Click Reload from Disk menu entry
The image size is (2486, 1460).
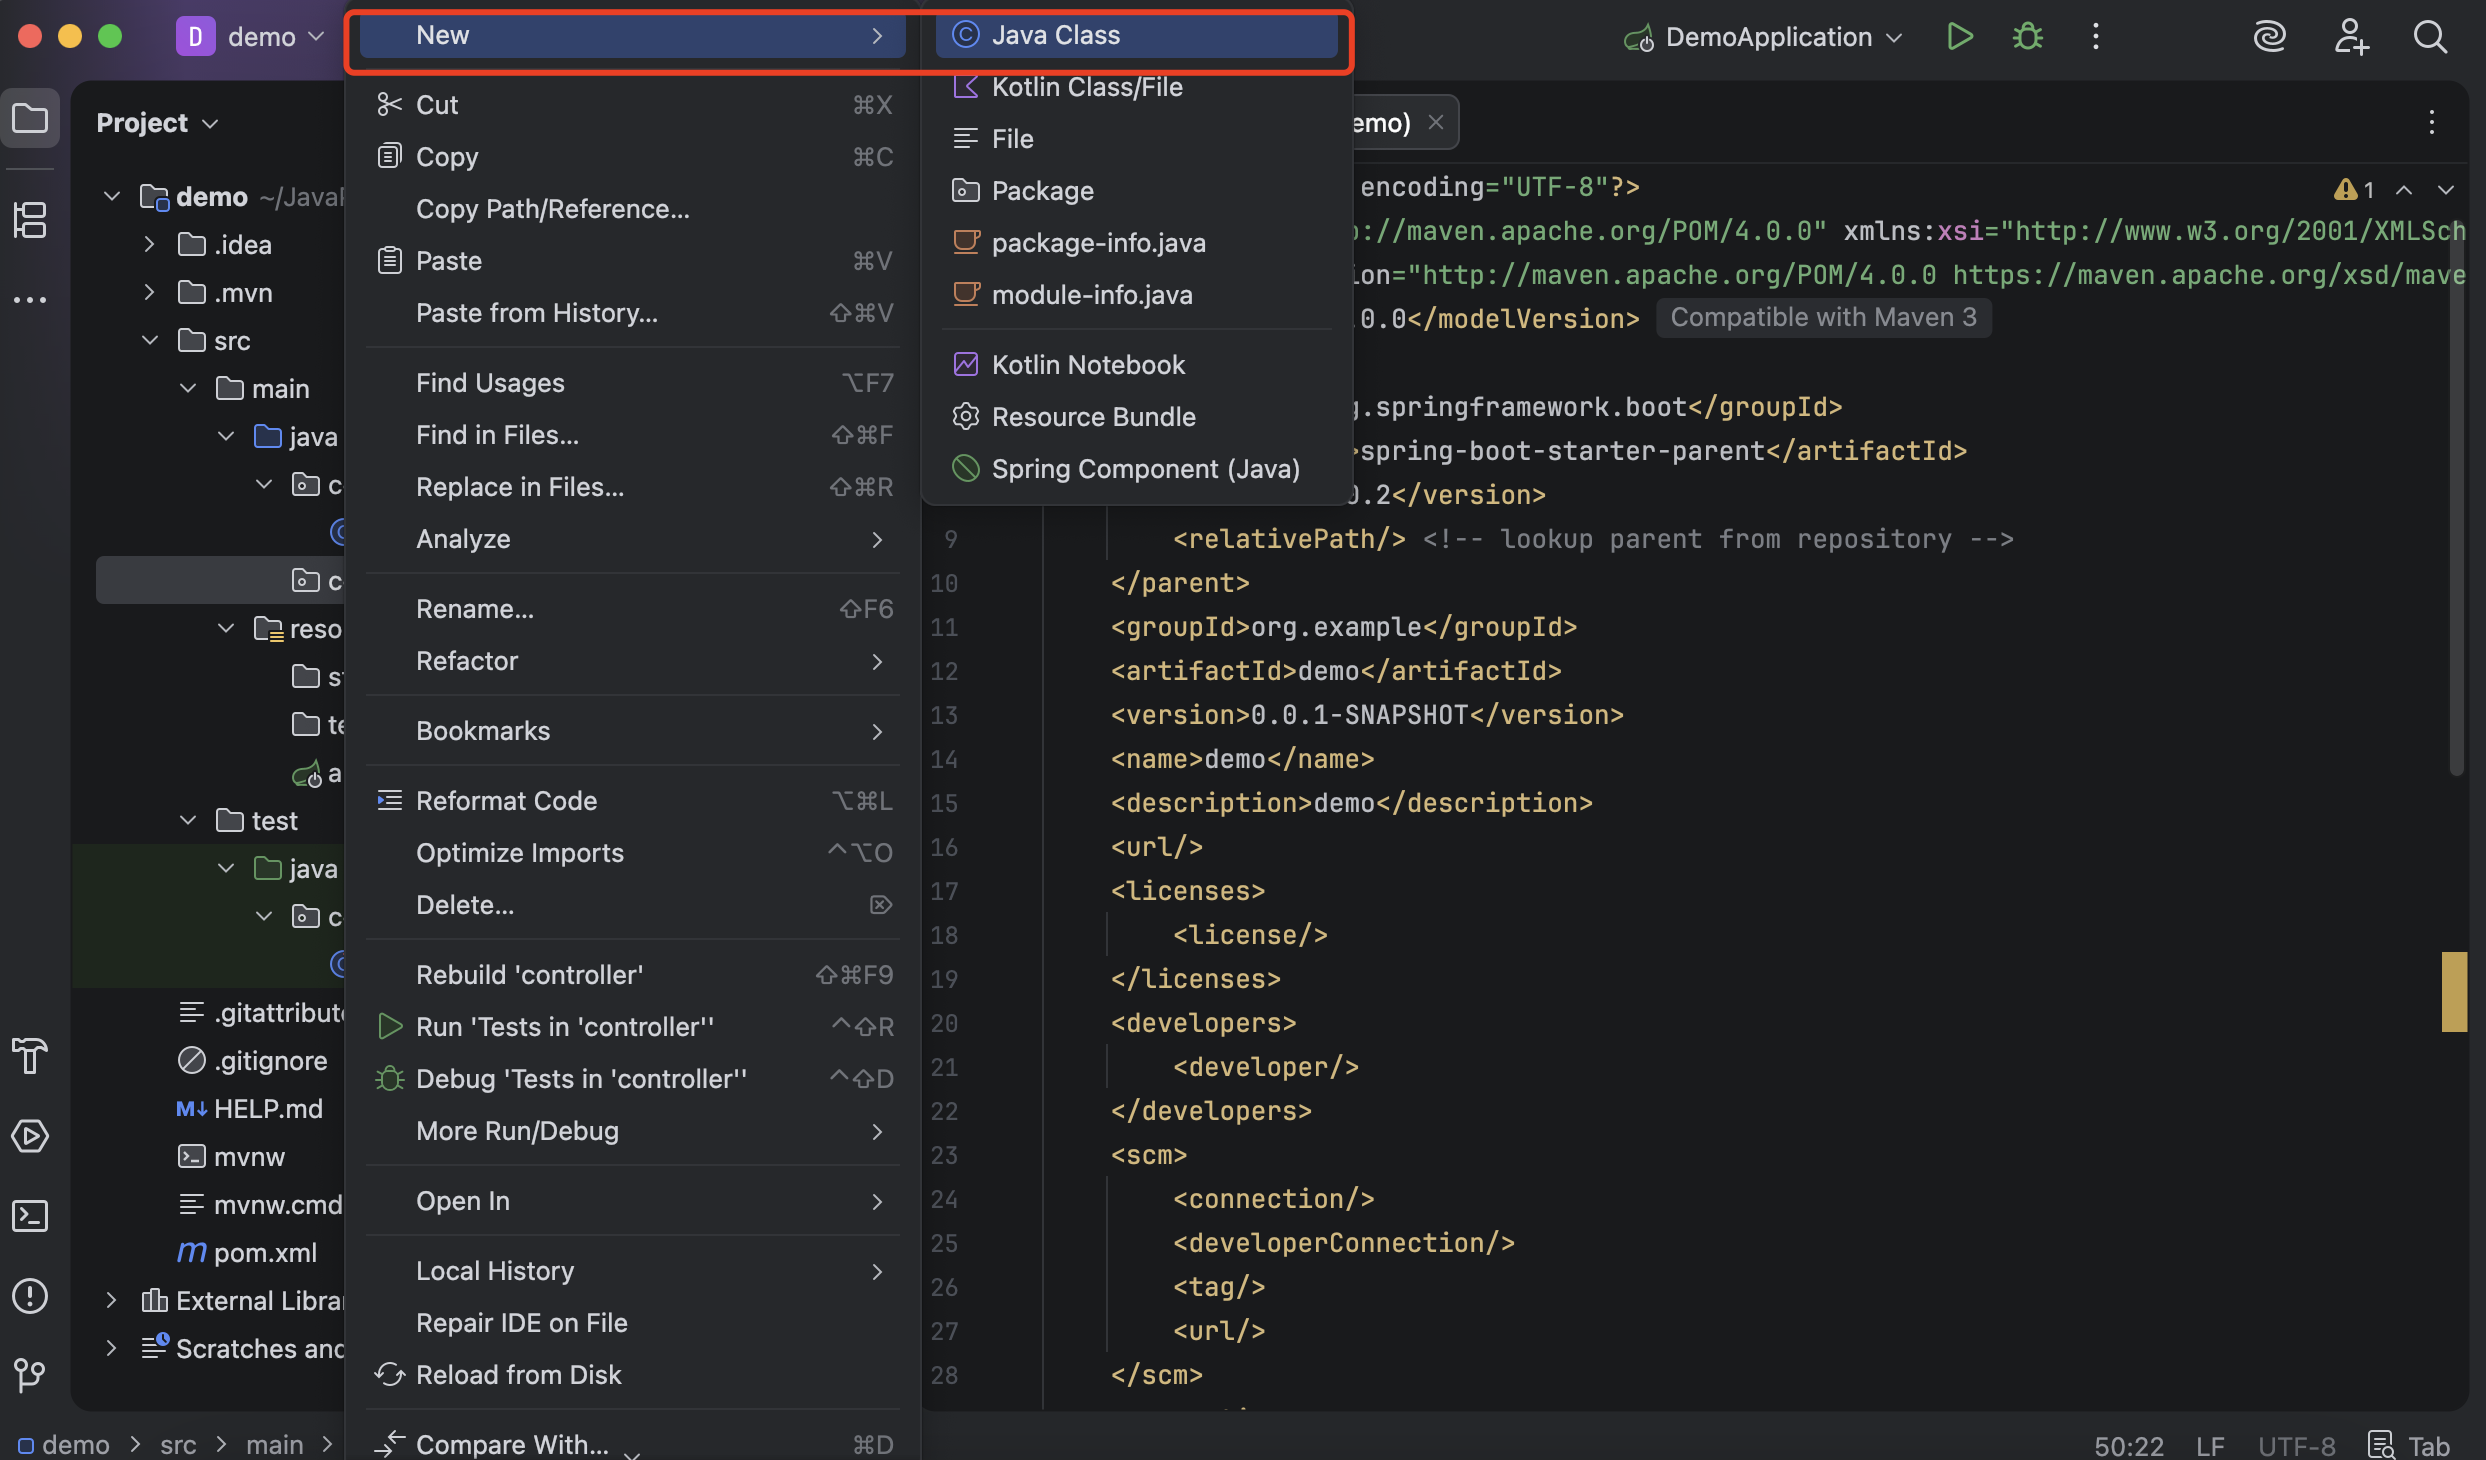pos(518,1375)
